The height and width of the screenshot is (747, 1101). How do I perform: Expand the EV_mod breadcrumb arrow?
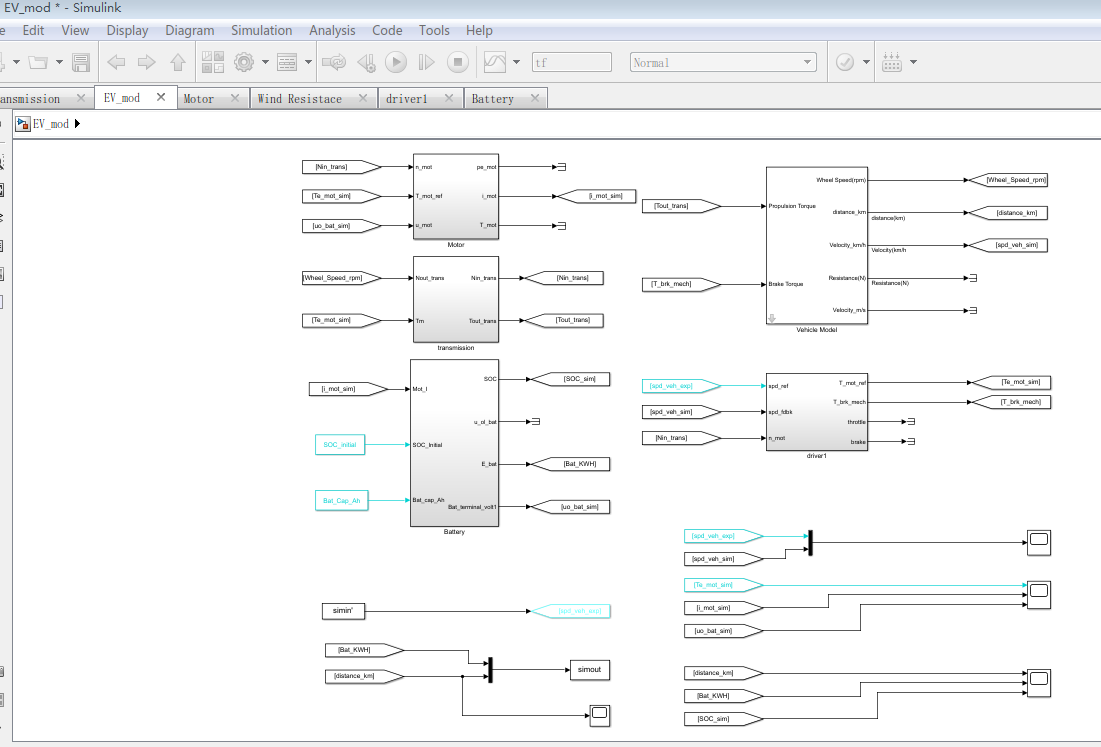click(x=77, y=124)
